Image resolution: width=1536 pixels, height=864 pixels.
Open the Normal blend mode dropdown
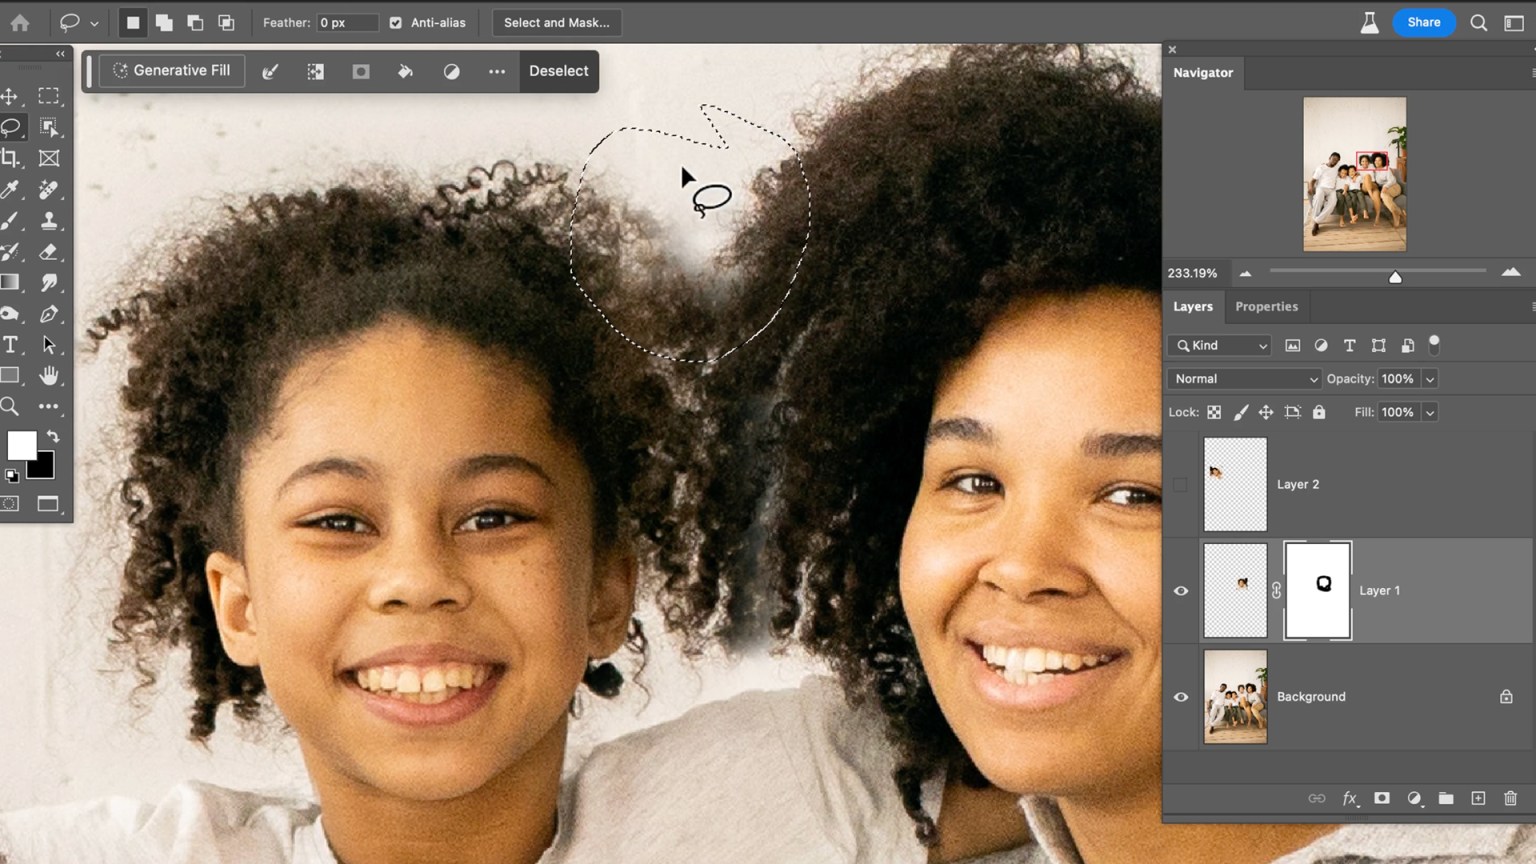click(x=1243, y=379)
